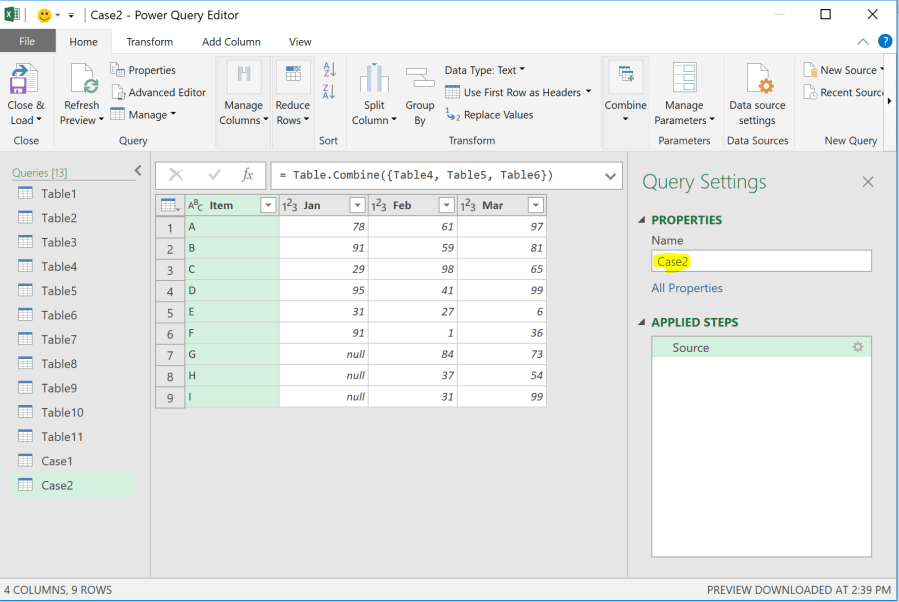
Task: Collapse the APPLIED STEPS section
Action: [x=642, y=322]
